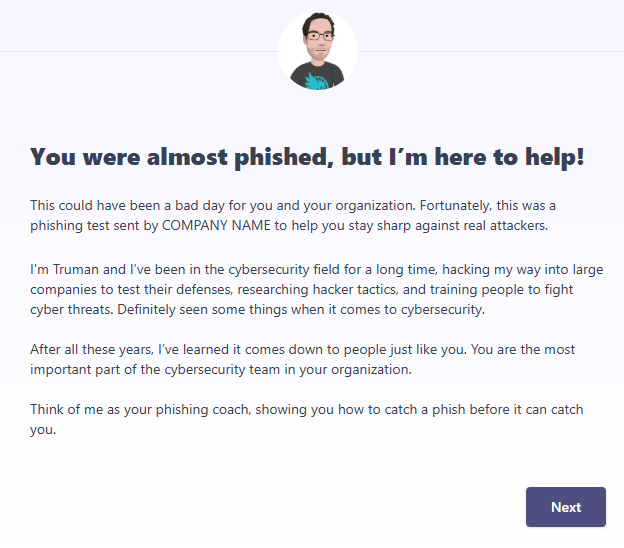Click "hacking my way into large" text
Image resolution: width=624 pixels, height=548 pixels.
tap(523, 269)
